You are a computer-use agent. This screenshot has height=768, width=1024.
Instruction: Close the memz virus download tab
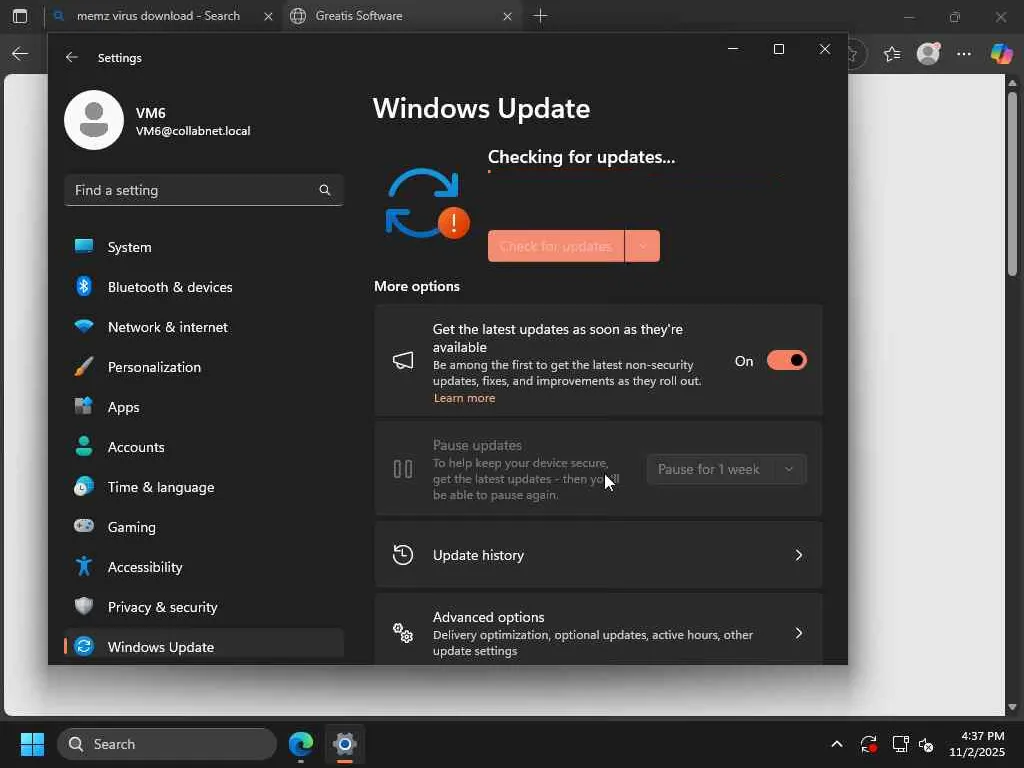(268, 16)
